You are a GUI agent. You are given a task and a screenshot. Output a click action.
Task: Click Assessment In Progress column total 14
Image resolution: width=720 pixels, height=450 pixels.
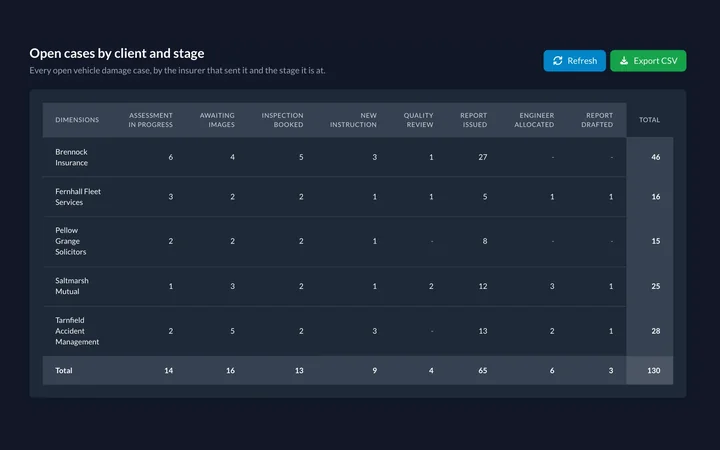pyautogui.click(x=169, y=371)
